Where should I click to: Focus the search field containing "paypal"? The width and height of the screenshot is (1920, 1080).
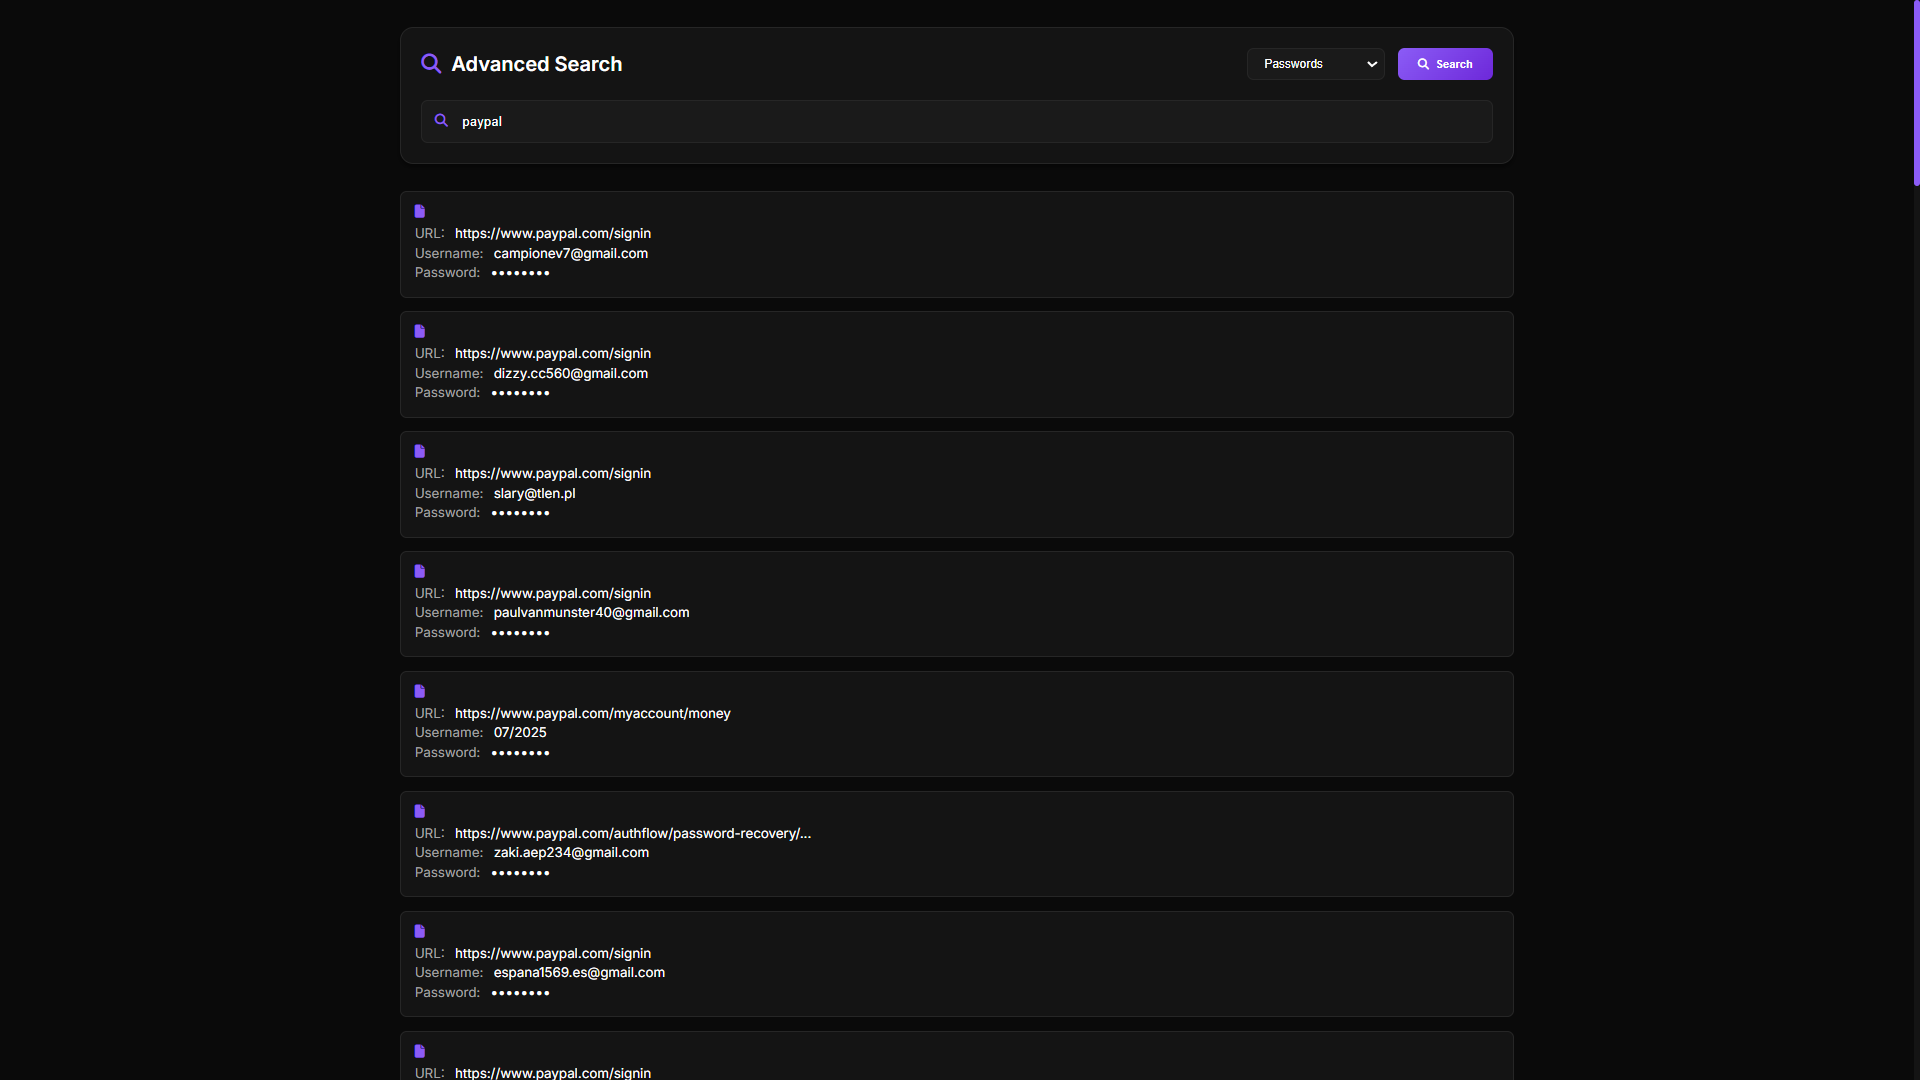tap(956, 121)
